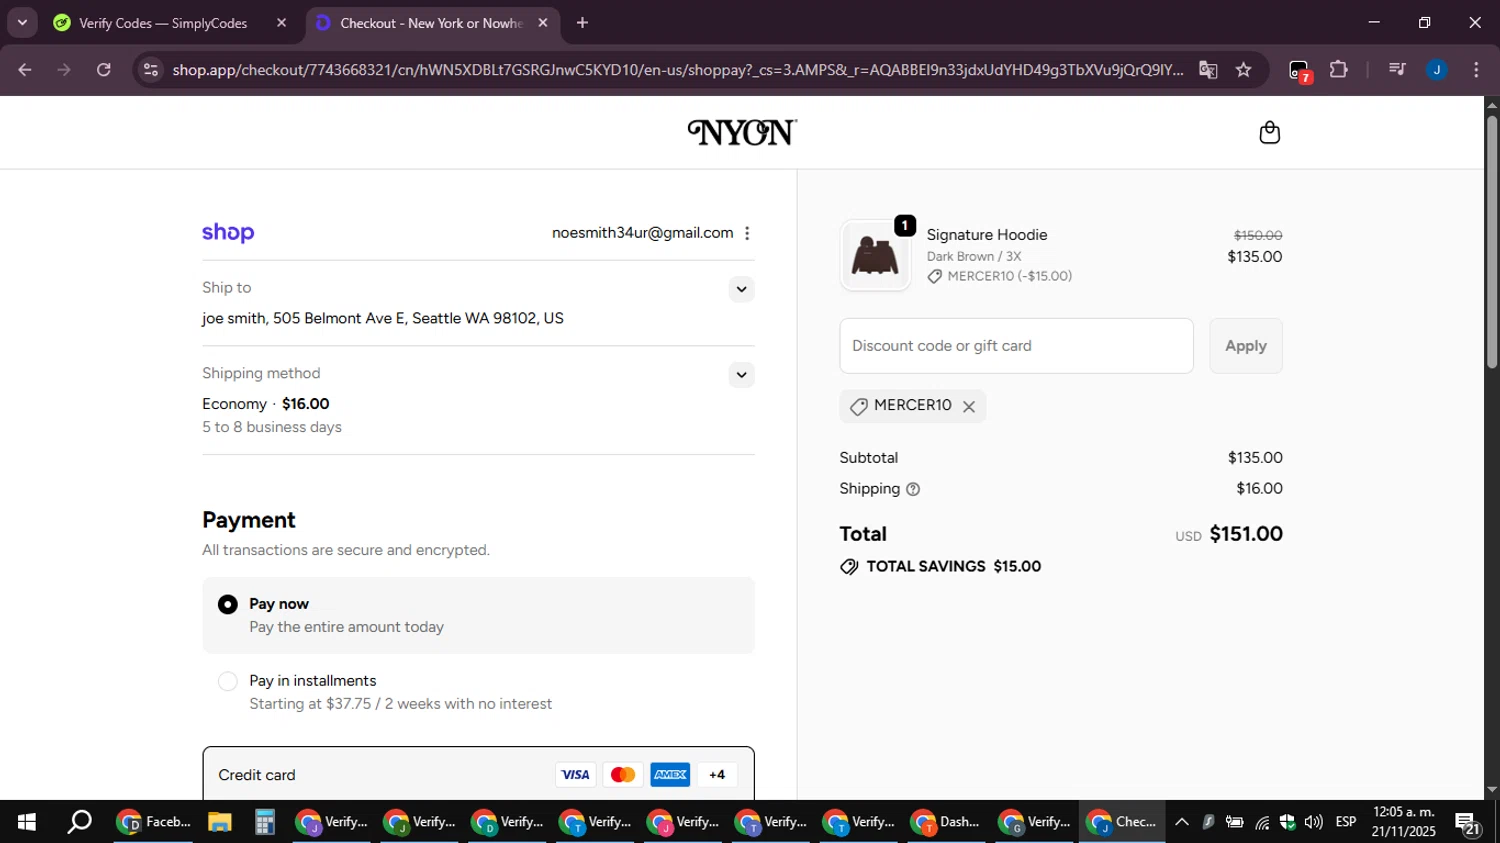Open the Calculator taskbar icon
Image resolution: width=1500 pixels, height=843 pixels.
[264, 822]
